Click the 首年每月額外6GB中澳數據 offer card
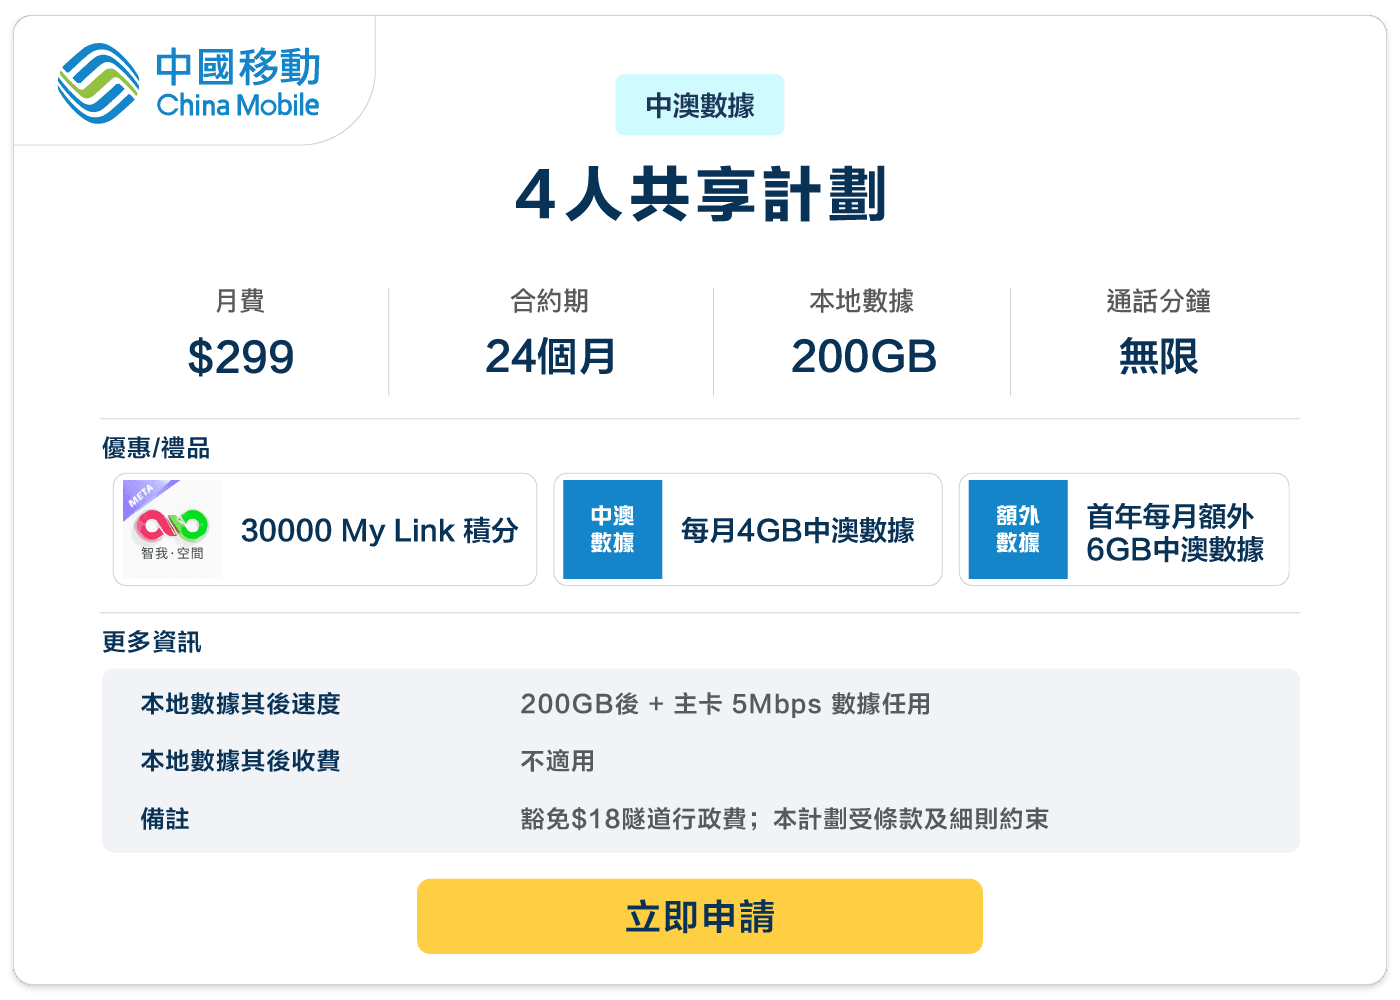 (x=1124, y=530)
